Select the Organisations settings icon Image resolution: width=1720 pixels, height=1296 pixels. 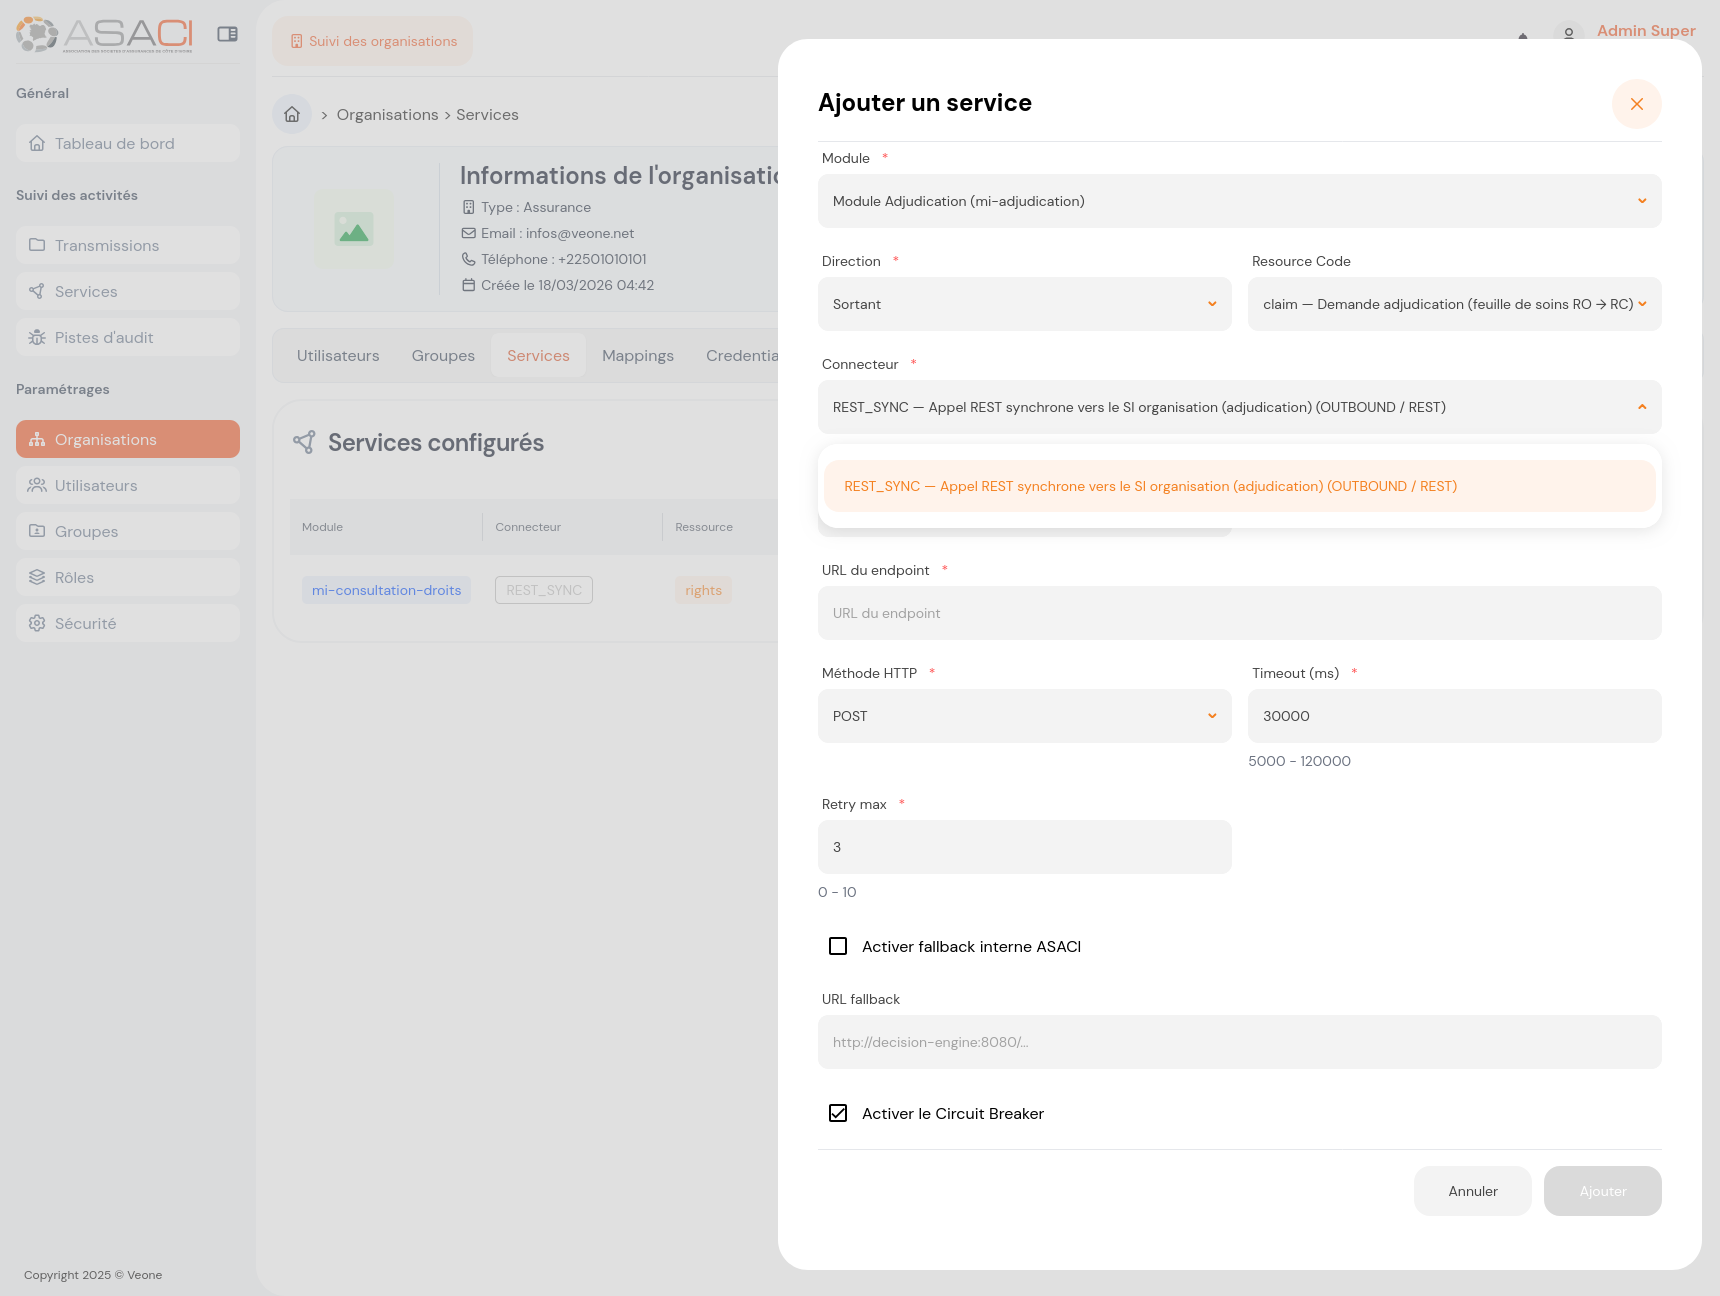pos(37,439)
